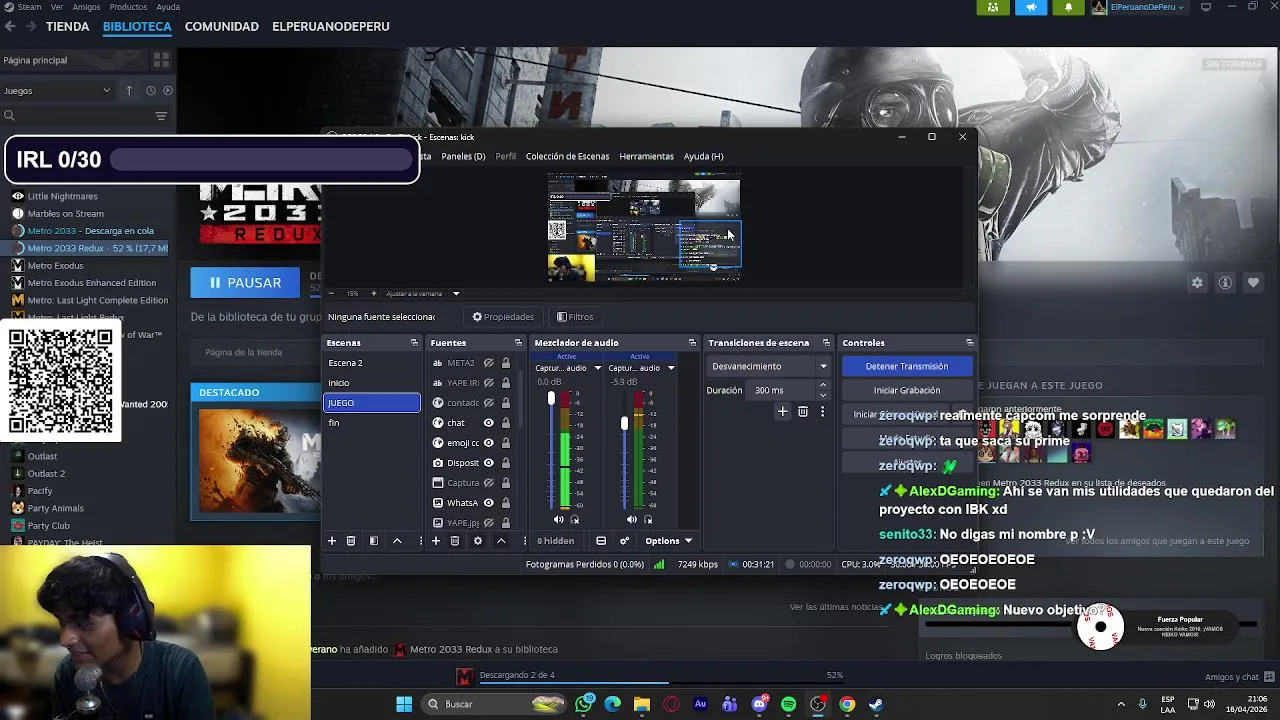This screenshot has width=1280, height=720.
Task: Hide the emoji source
Action: coord(489,443)
